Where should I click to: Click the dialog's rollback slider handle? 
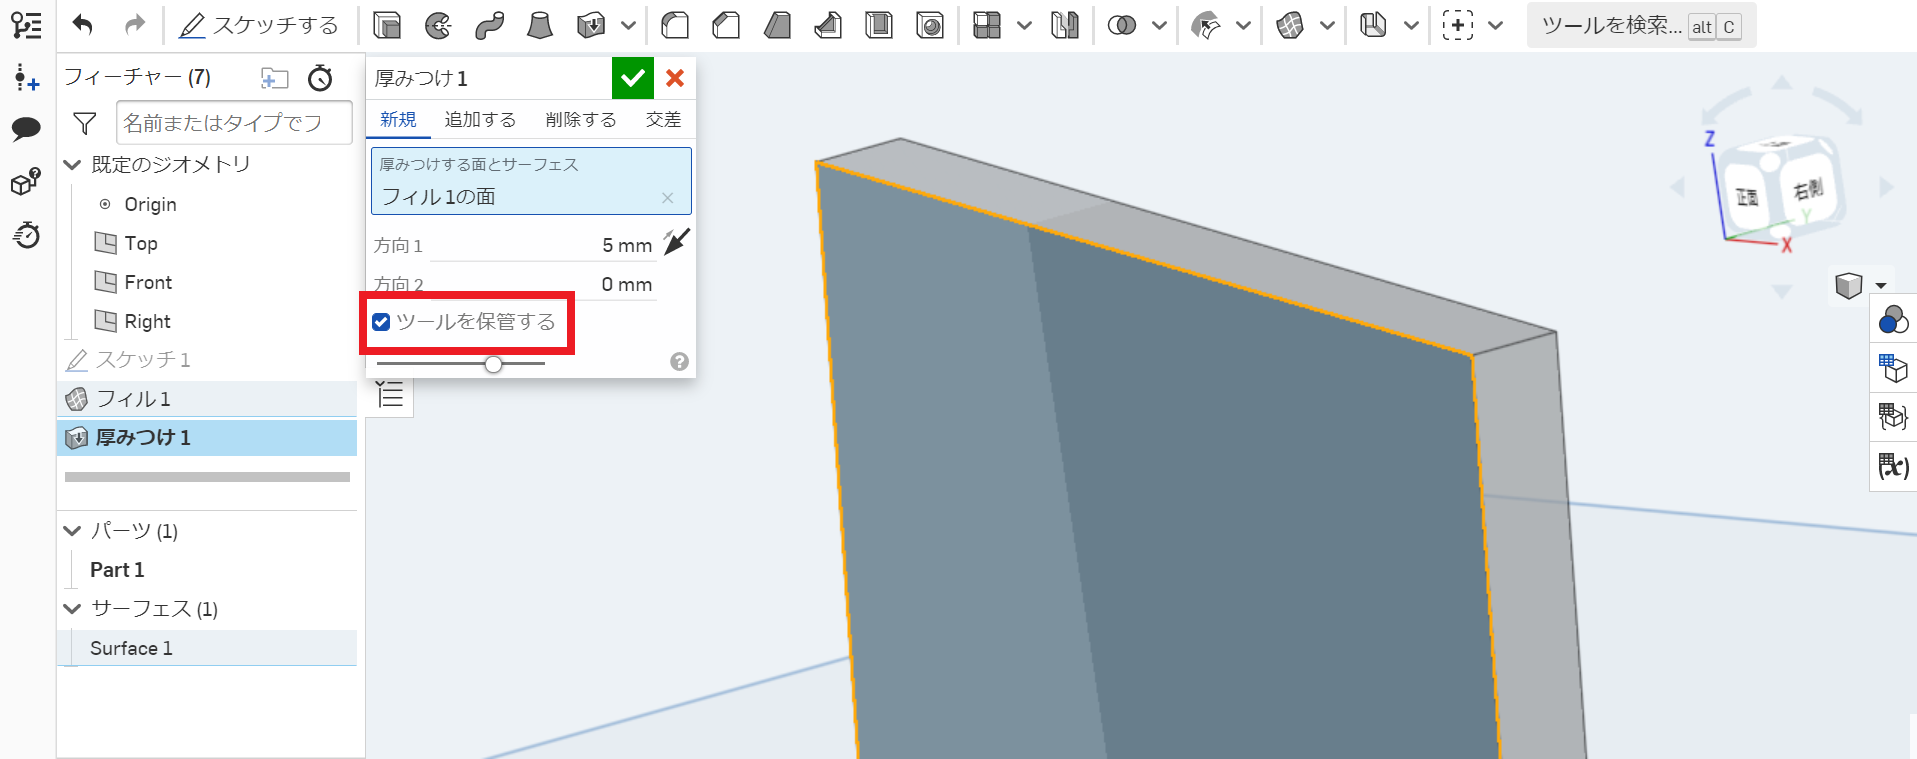click(493, 364)
